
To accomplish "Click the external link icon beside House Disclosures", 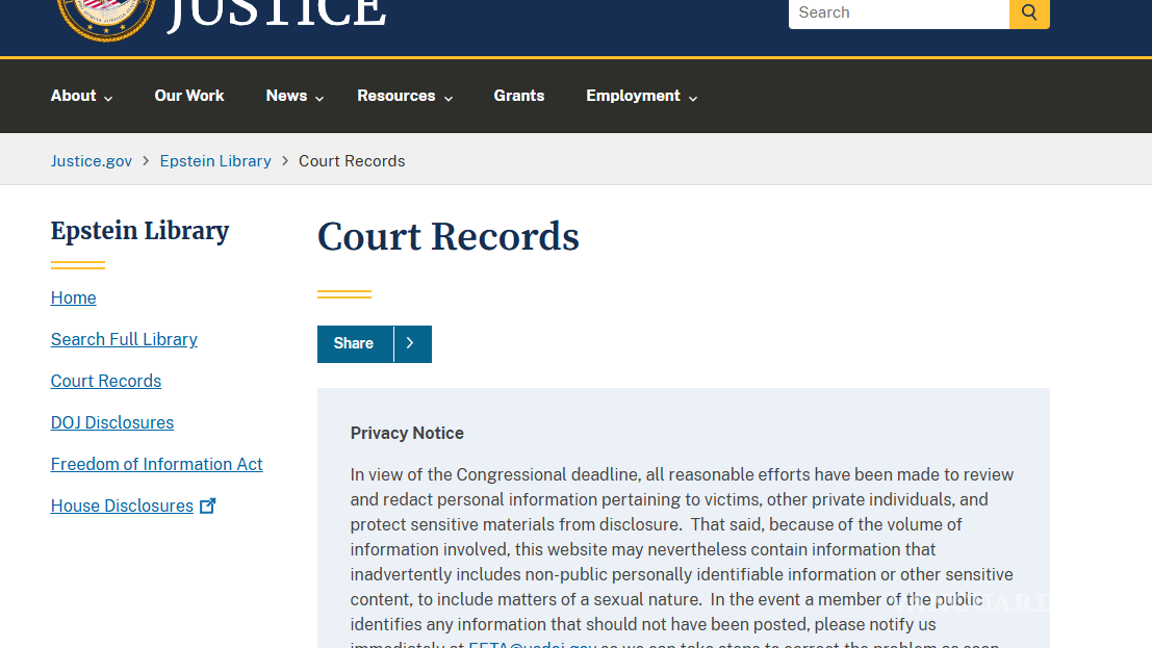I will click(x=208, y=506).
